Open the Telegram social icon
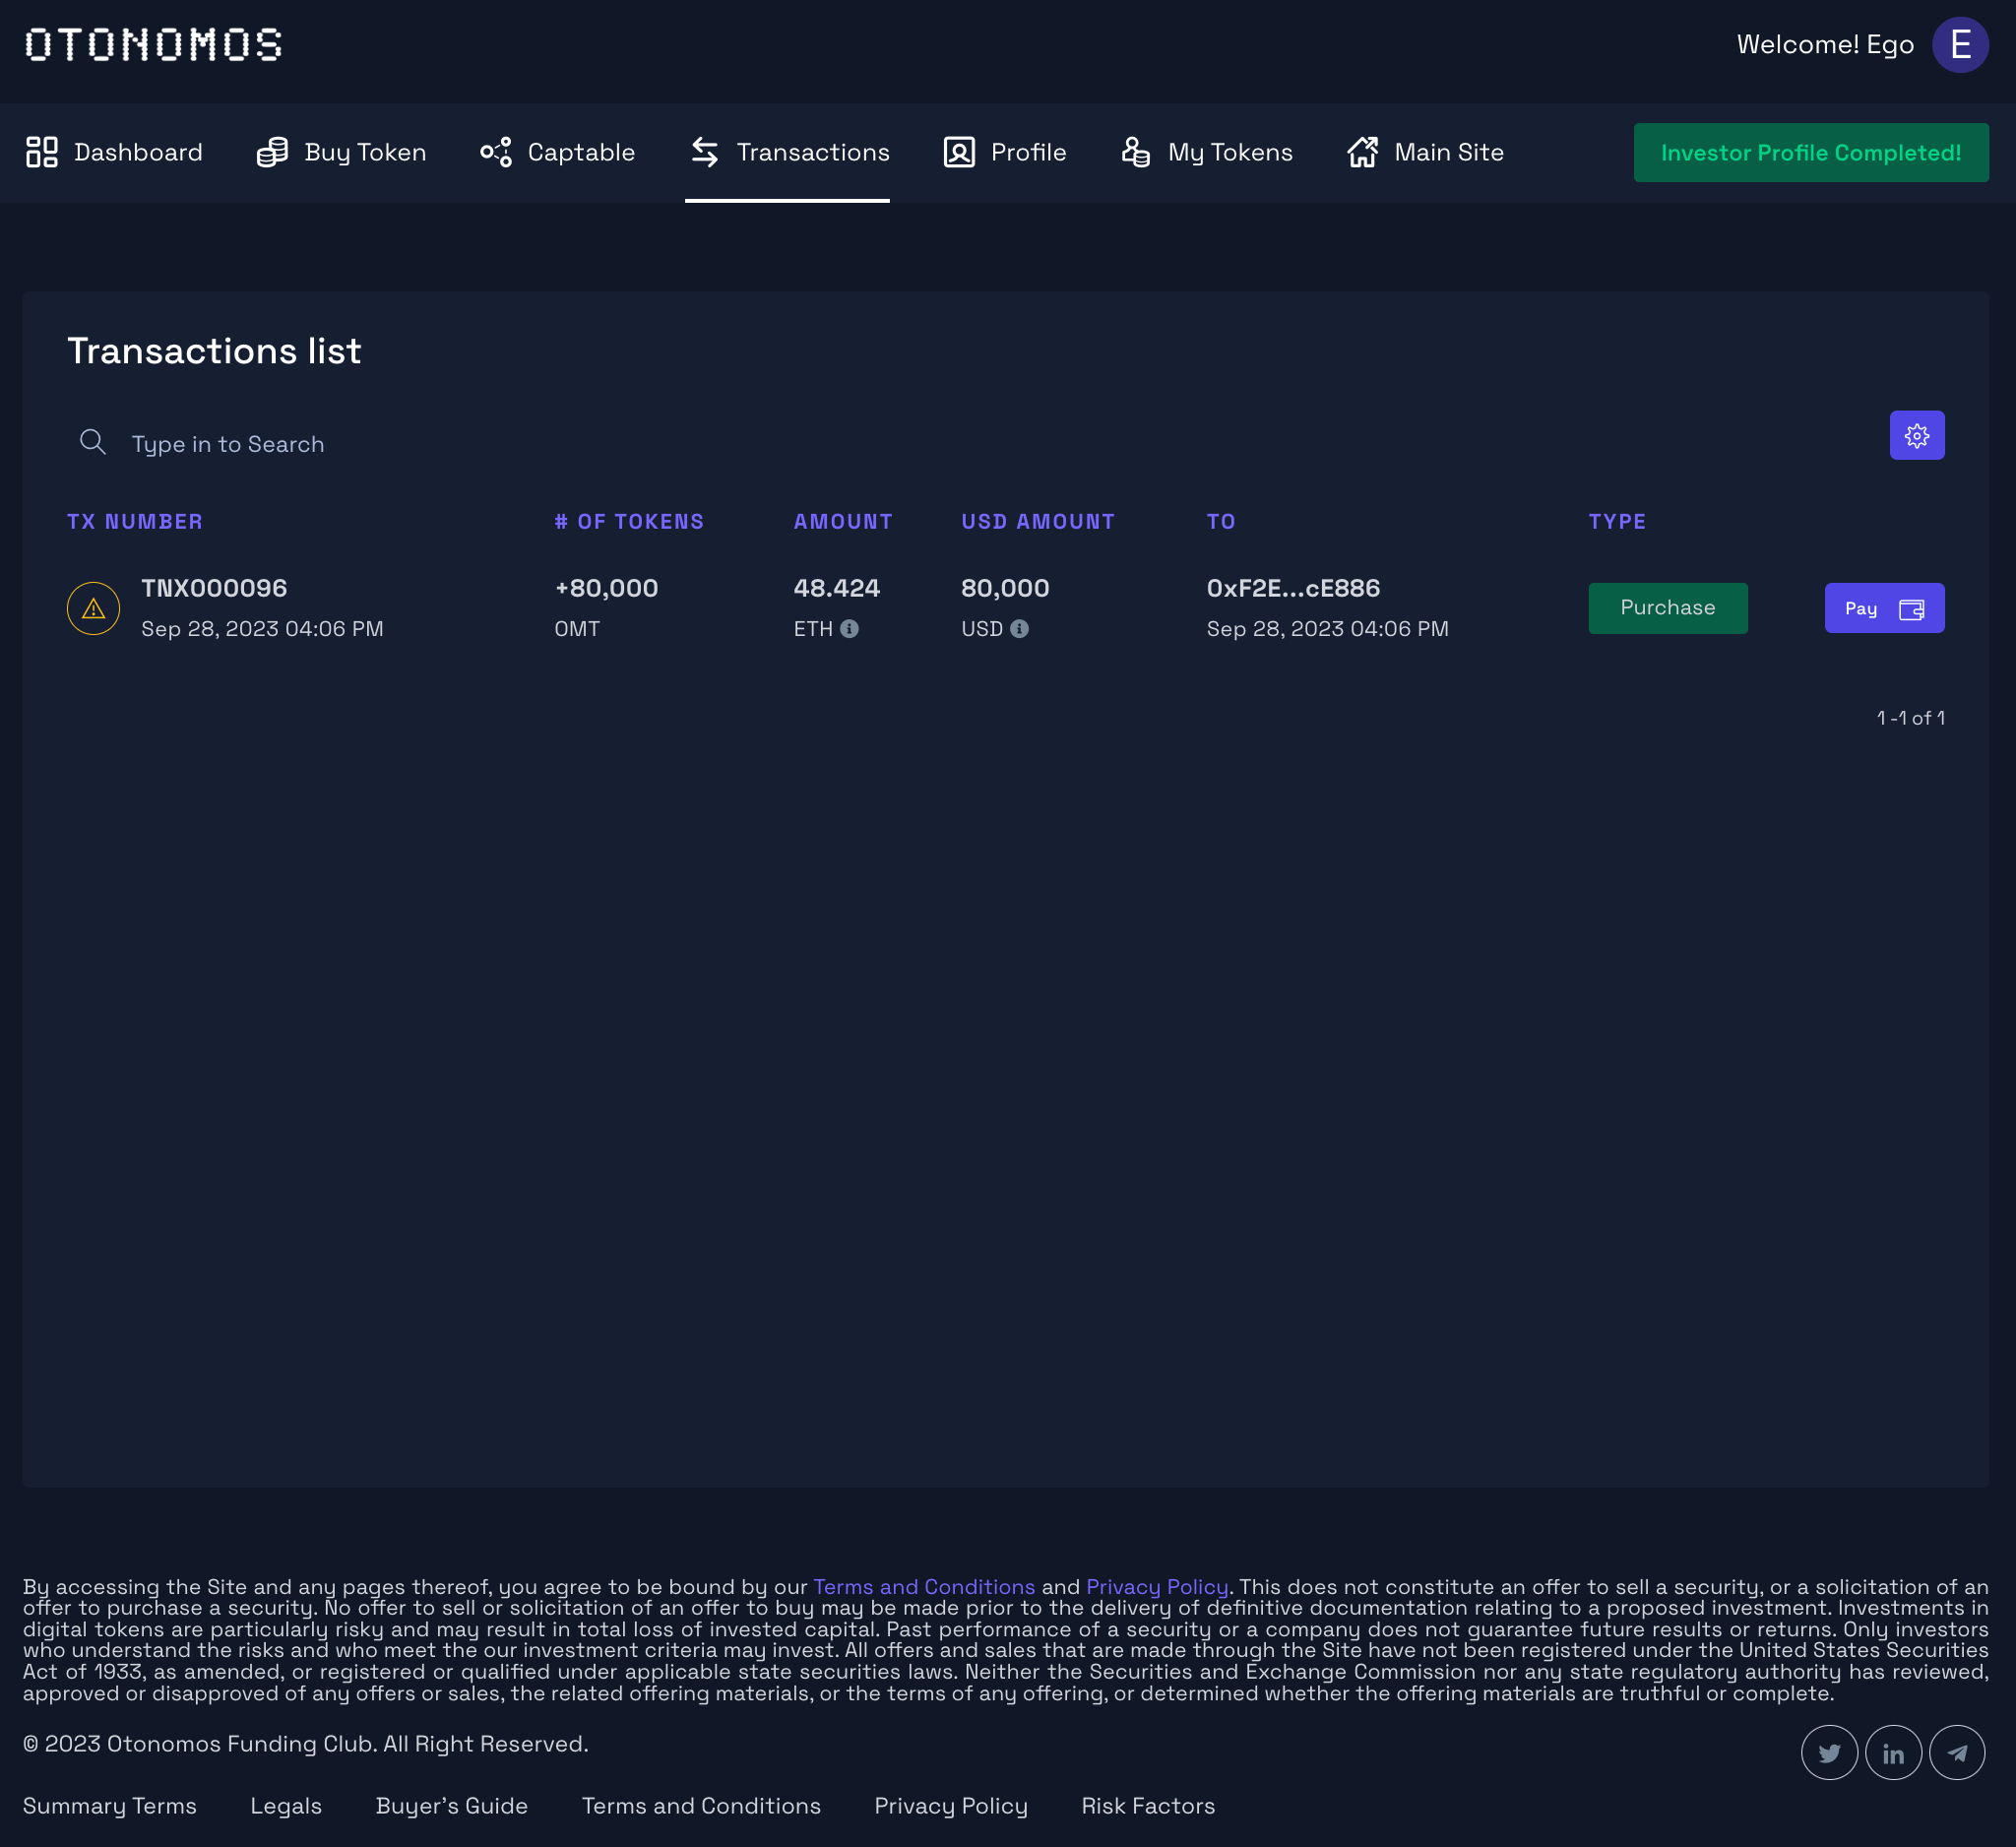 click(1956, 1752)
